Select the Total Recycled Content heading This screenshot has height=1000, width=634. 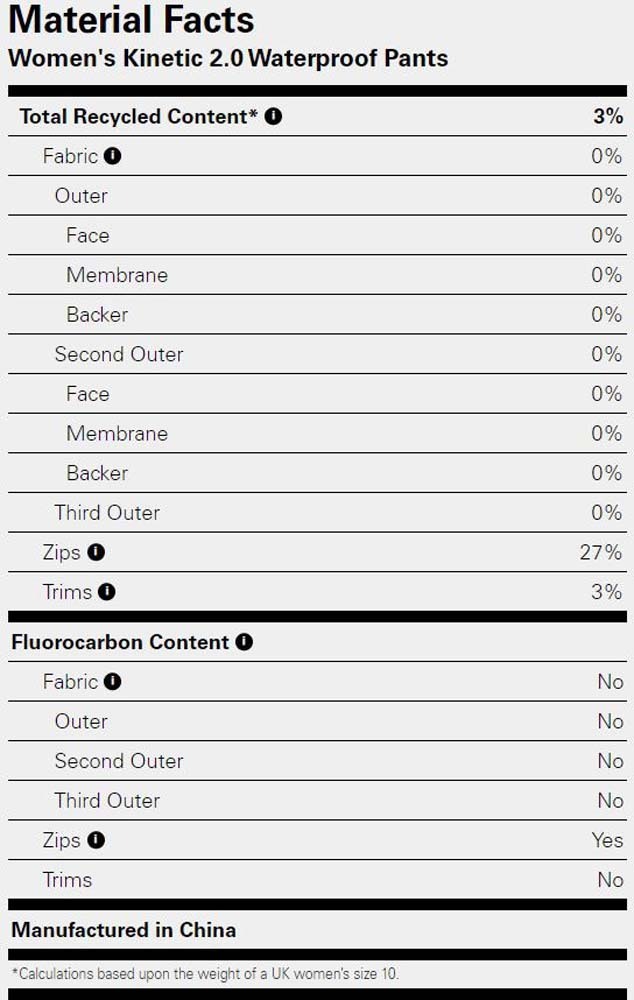click(x=138, y=116)
